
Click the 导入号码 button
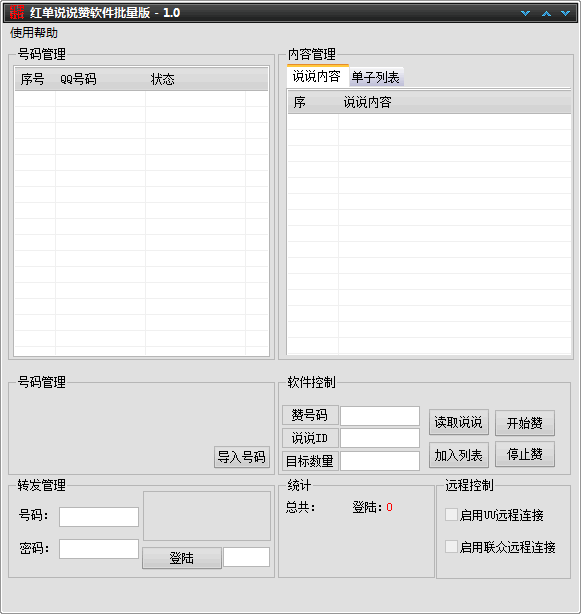tap(242, 457)
